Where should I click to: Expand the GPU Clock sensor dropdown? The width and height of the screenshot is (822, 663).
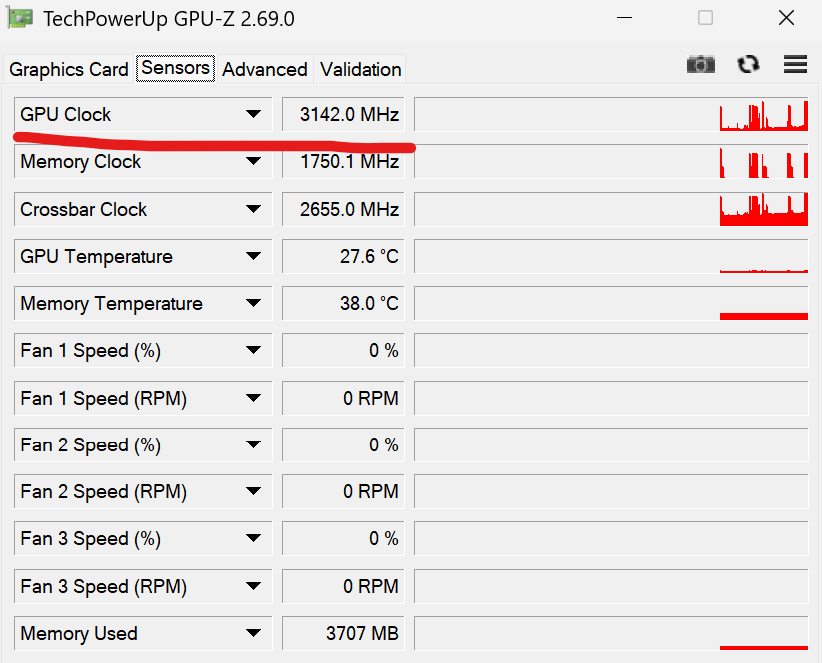(x=253, y=114)
